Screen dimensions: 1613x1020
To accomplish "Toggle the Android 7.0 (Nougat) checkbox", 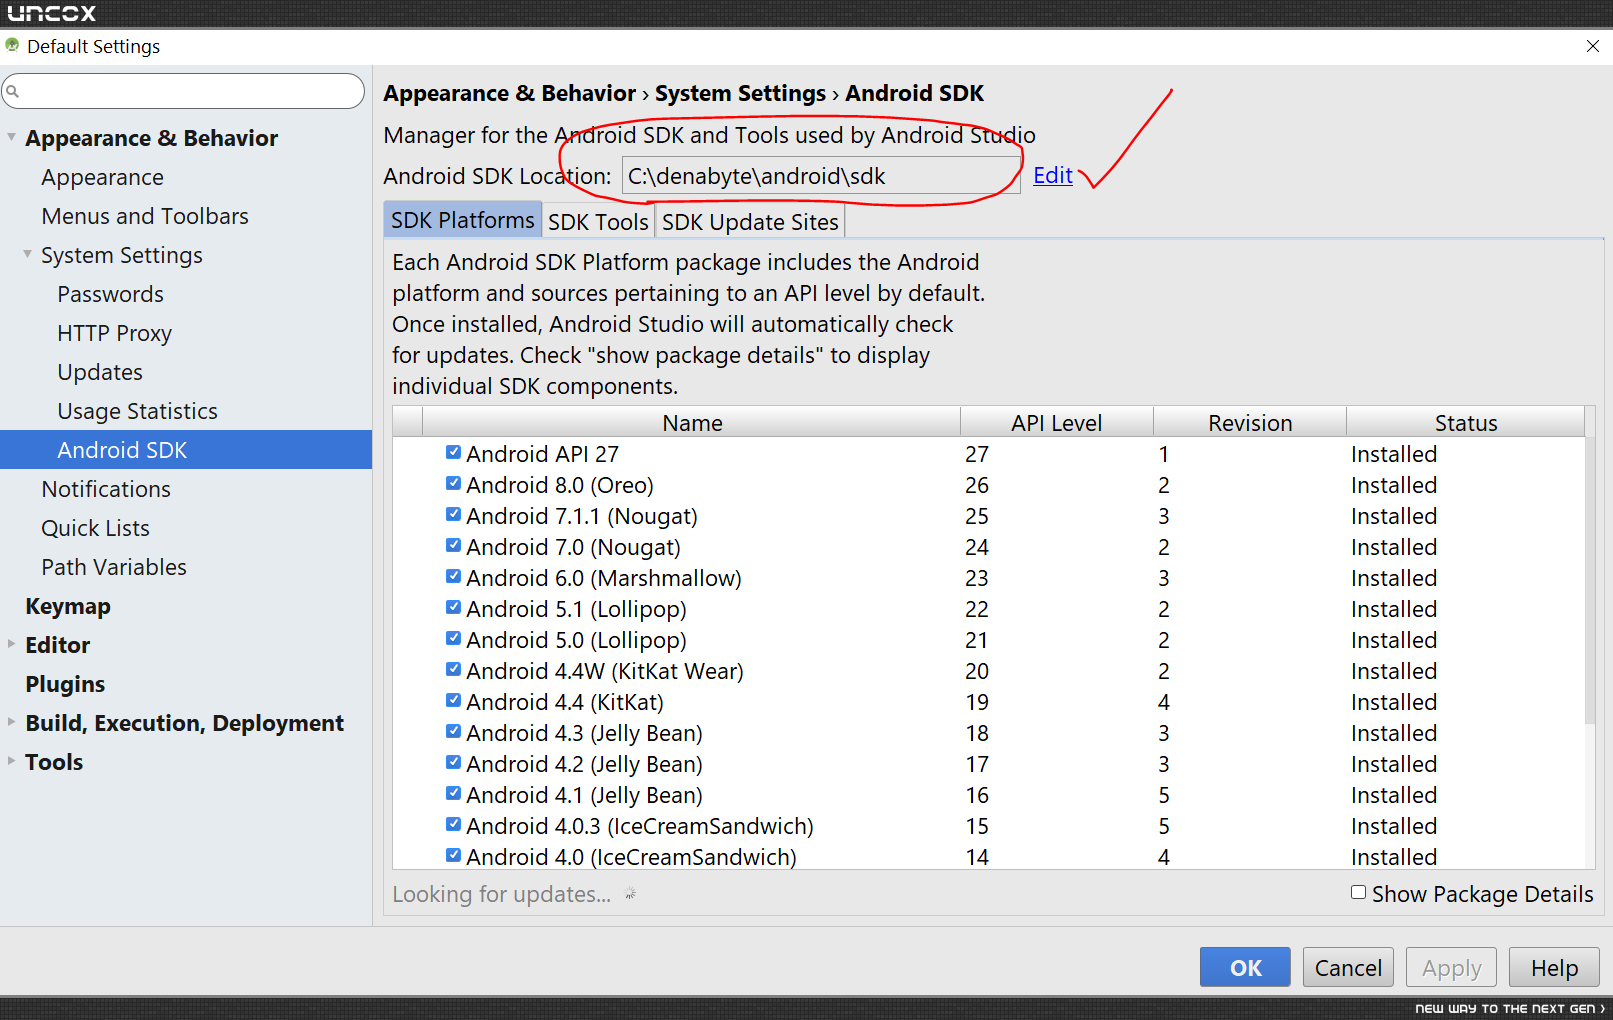I will (453, 545).
